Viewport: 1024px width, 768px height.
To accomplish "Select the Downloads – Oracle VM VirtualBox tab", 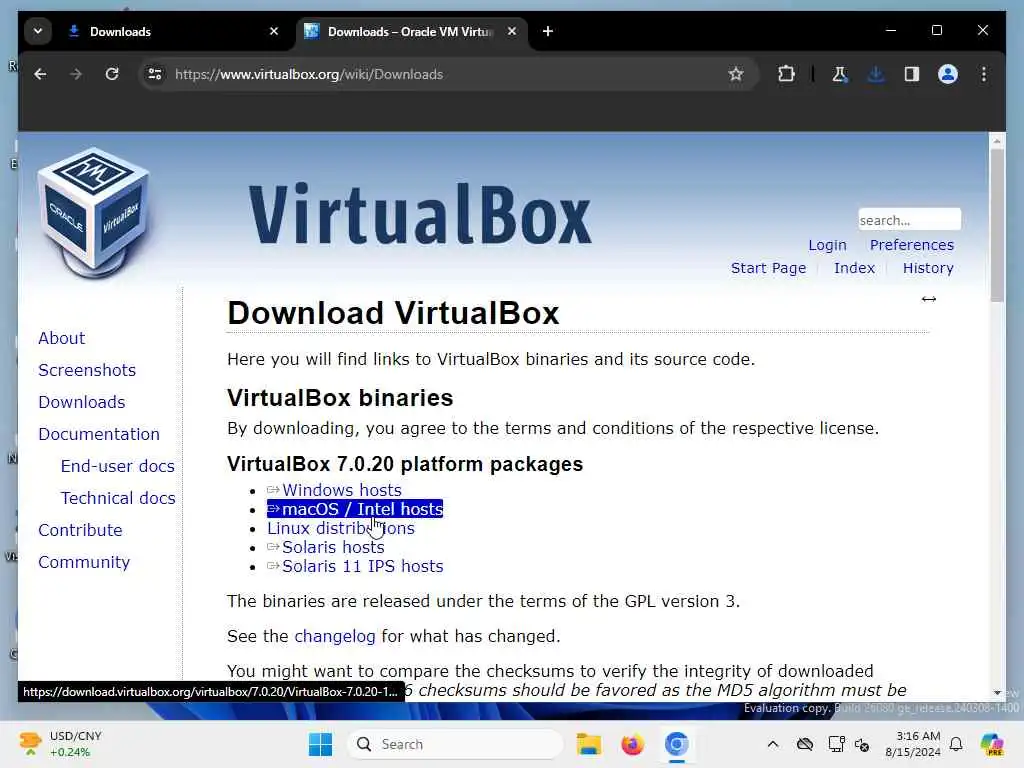I will tap(412, 31).
